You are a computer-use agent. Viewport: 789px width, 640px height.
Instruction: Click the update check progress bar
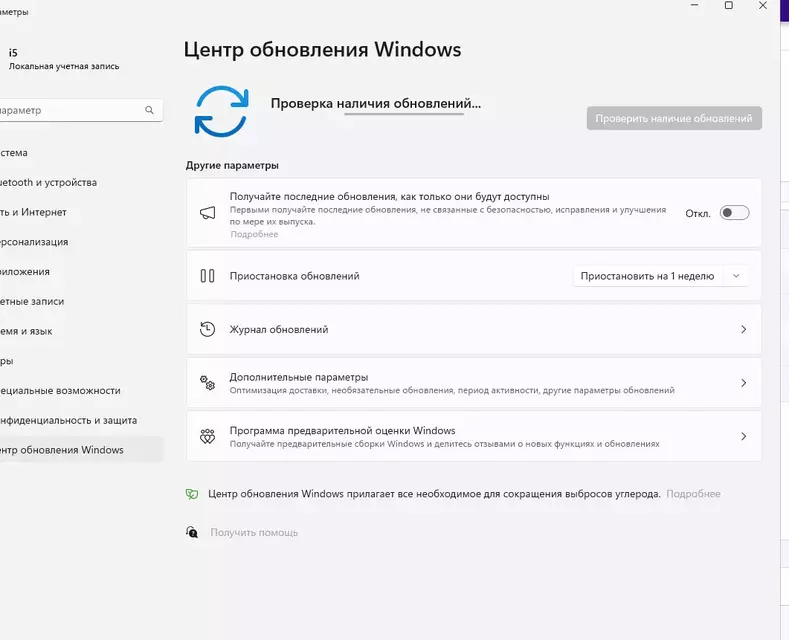pos(404,114)
